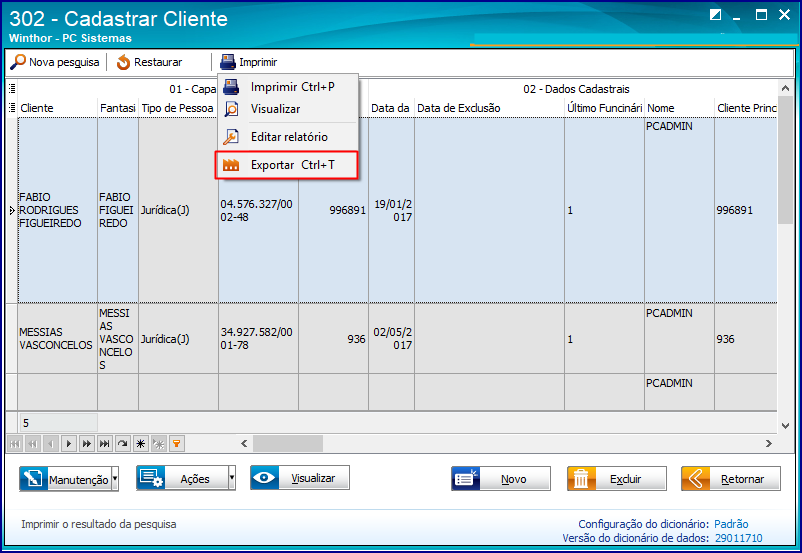802x553 pixels.
Task: Click the row indicator arrow for FABIO row
Action: point(12,210)
